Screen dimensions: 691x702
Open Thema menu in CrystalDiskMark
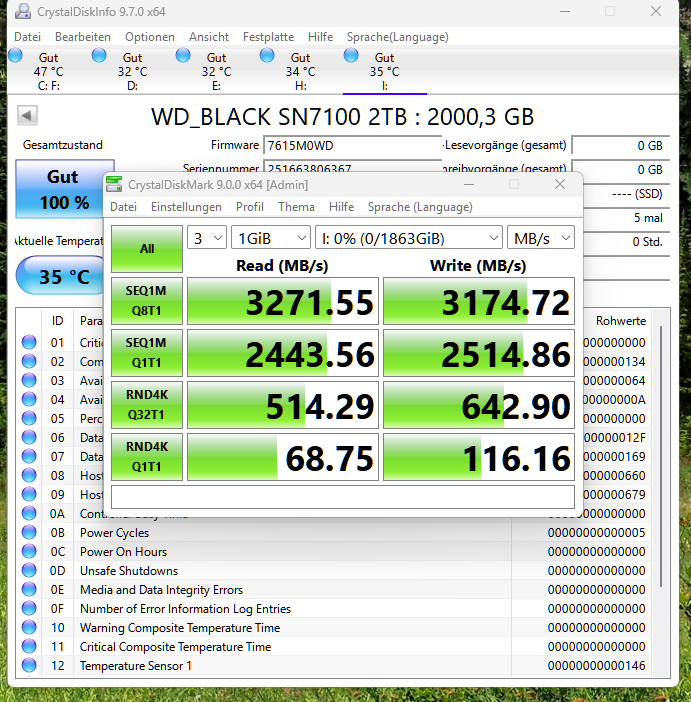pyautogui.click(x=296, y=207)
